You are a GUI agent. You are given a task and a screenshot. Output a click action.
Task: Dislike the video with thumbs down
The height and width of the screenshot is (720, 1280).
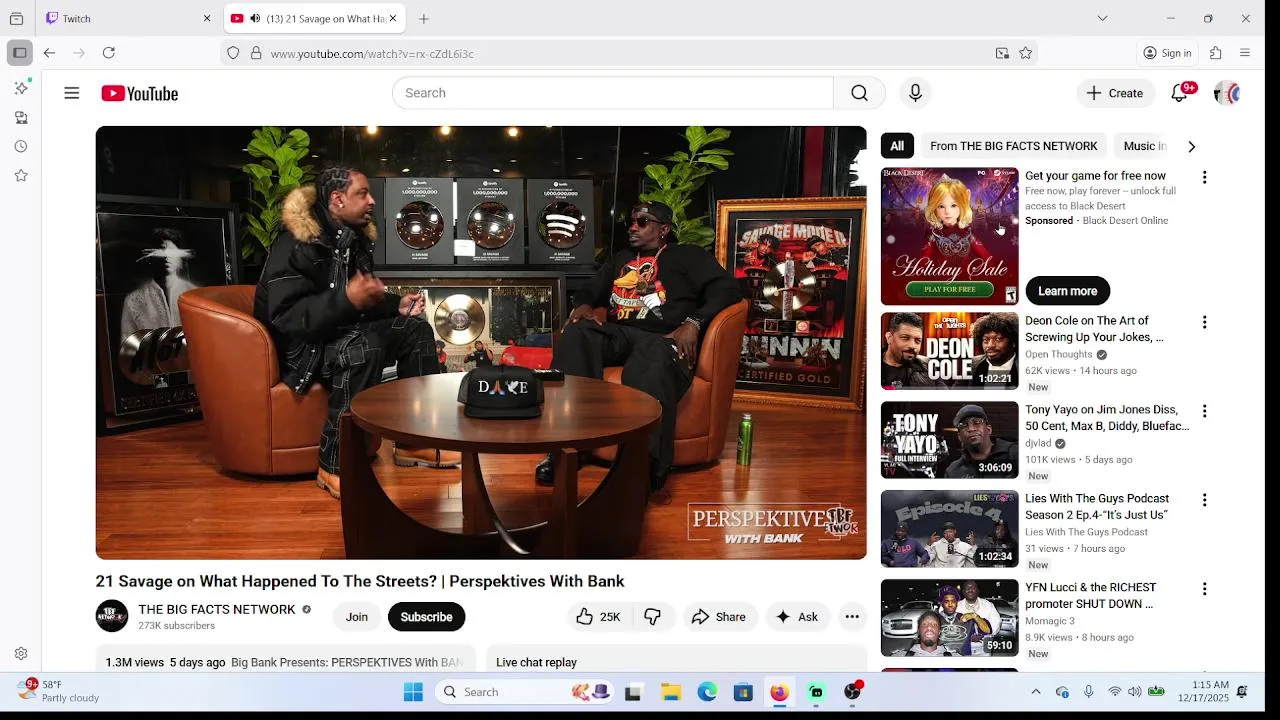click(x=653, y=617)
